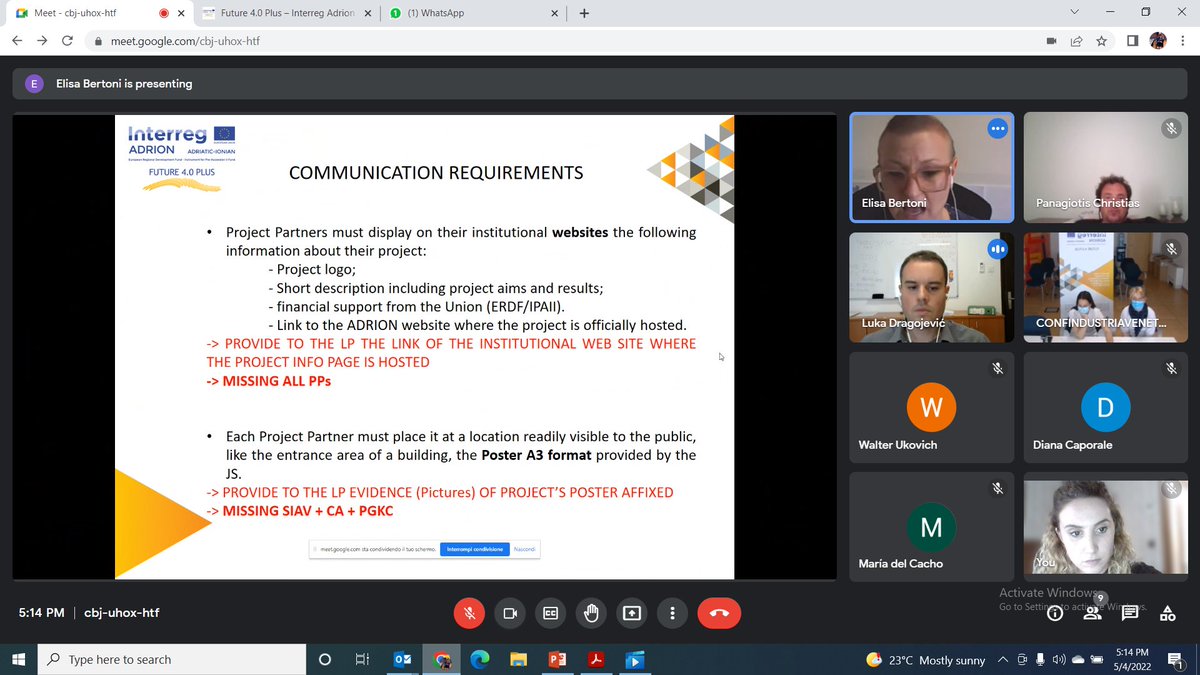Open the Present now screen share button
Screen dimensions: 1200x675
coord(632,613)
